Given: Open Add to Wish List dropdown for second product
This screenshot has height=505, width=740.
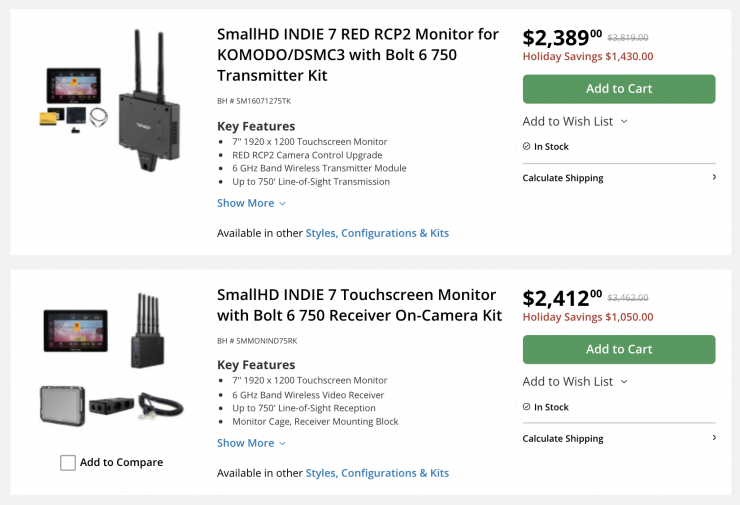Looking at the screenshot, I should (x=575, y=381).
